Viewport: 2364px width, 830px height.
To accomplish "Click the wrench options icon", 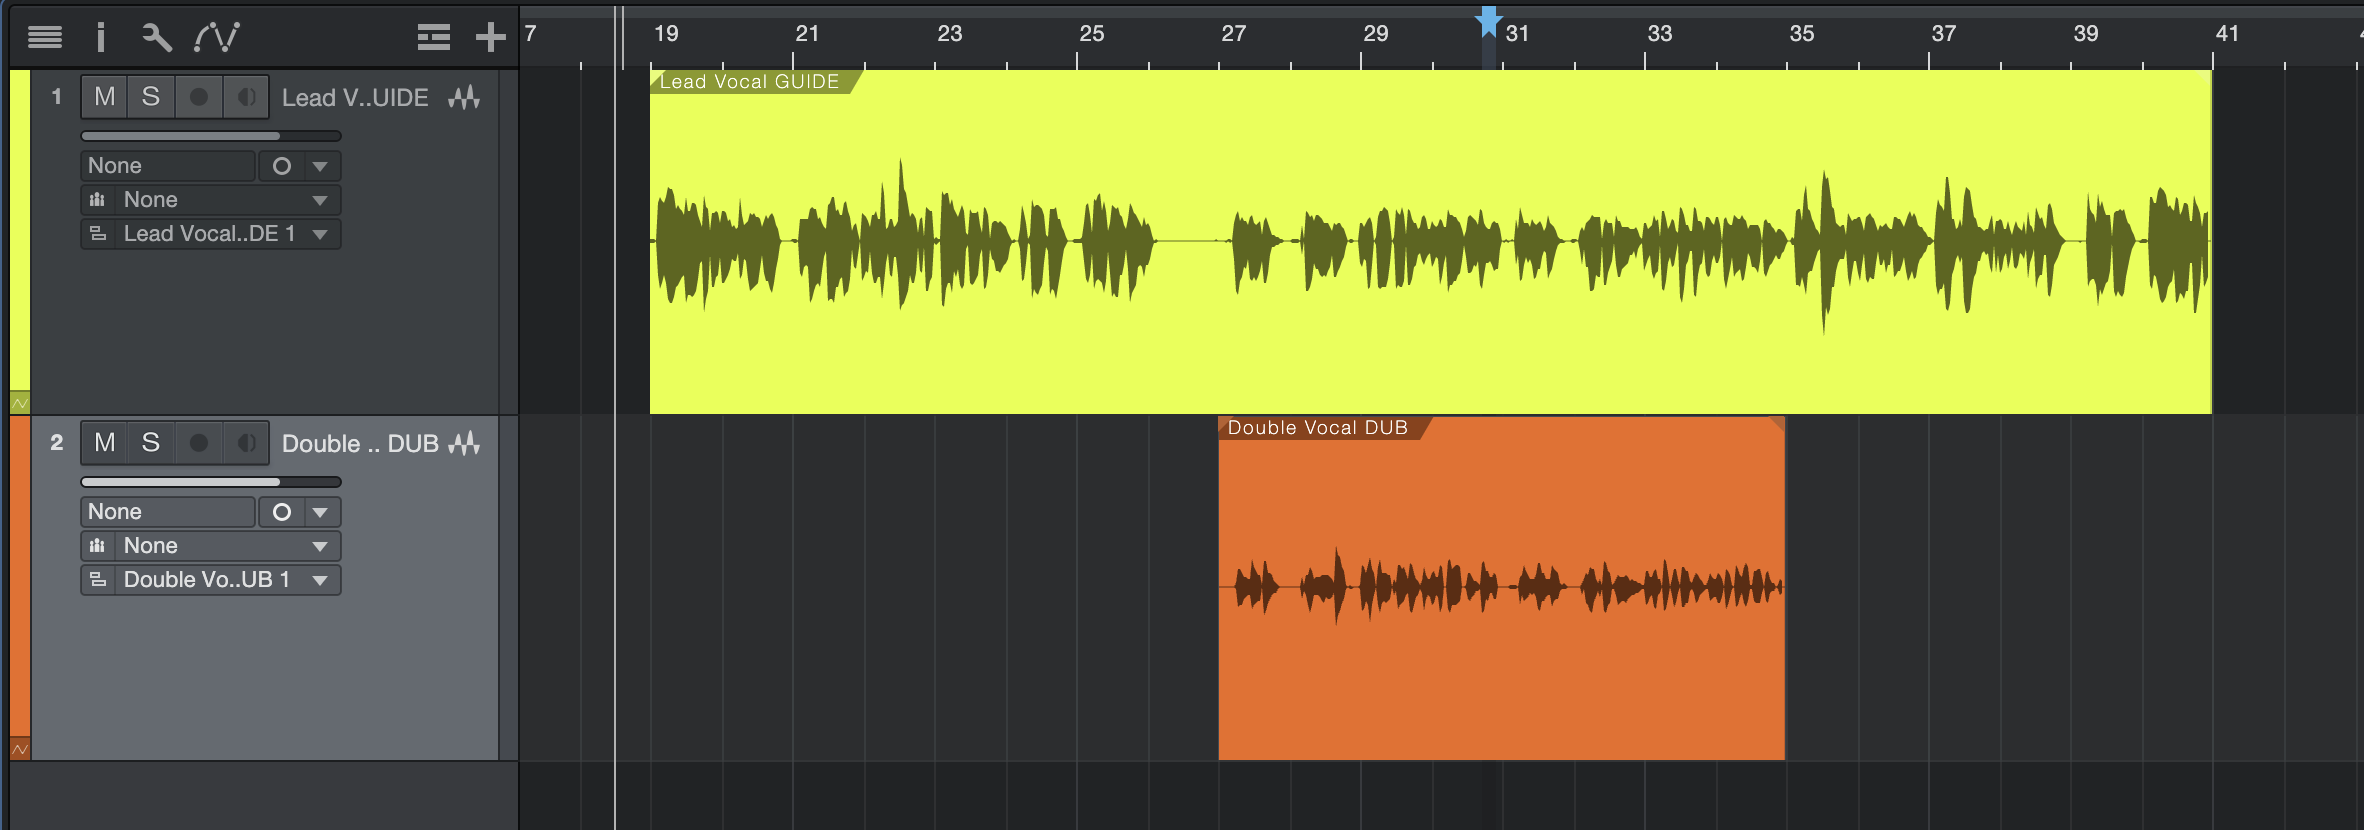I will point(156,38).
